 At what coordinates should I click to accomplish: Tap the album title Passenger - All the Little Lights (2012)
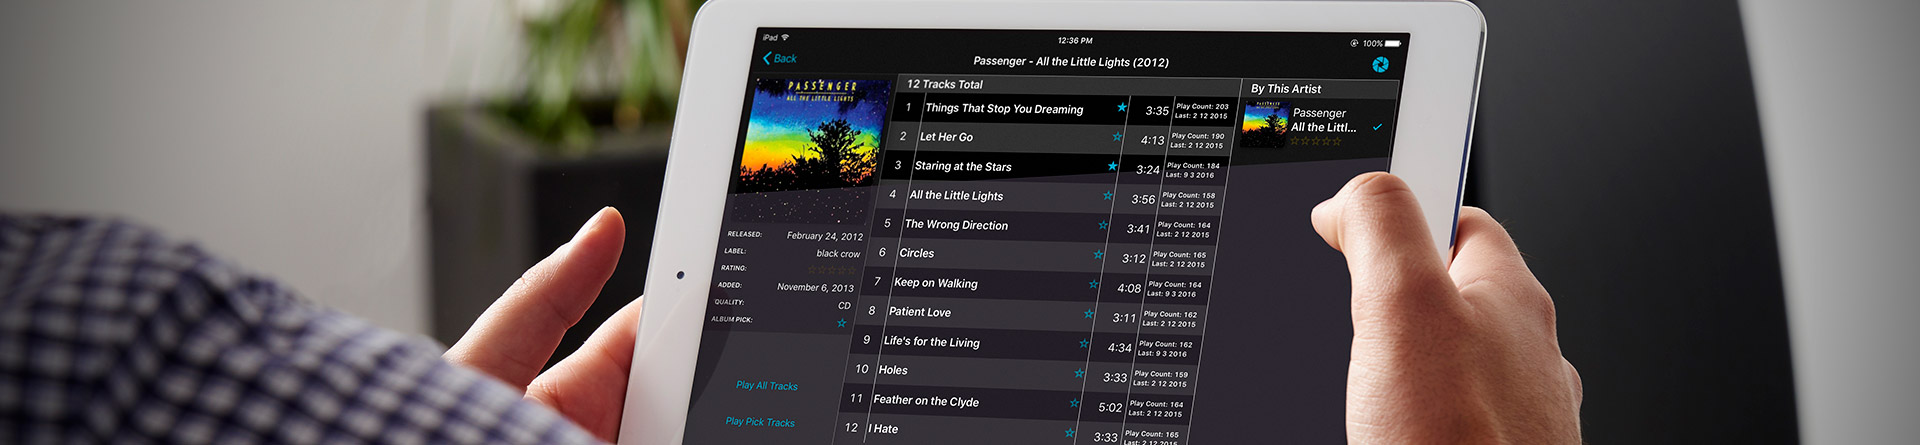(x=1071, y=62)
